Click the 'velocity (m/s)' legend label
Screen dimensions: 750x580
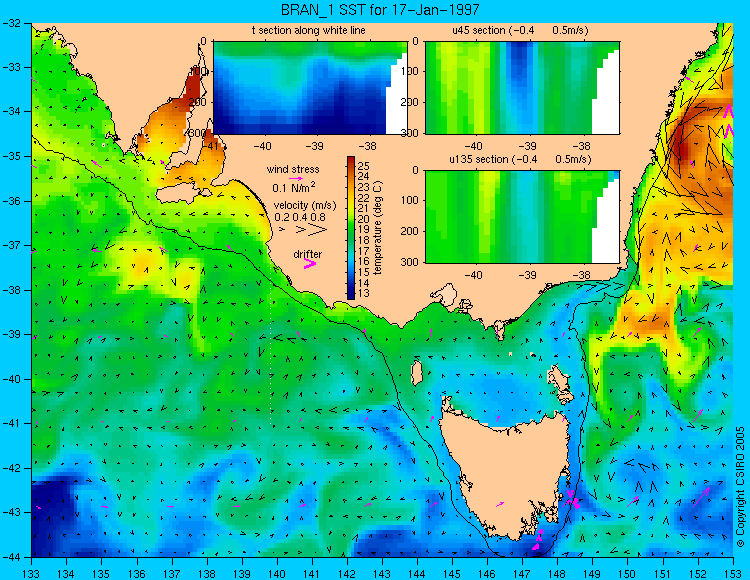pyautogui.click(x=305, y=206)
